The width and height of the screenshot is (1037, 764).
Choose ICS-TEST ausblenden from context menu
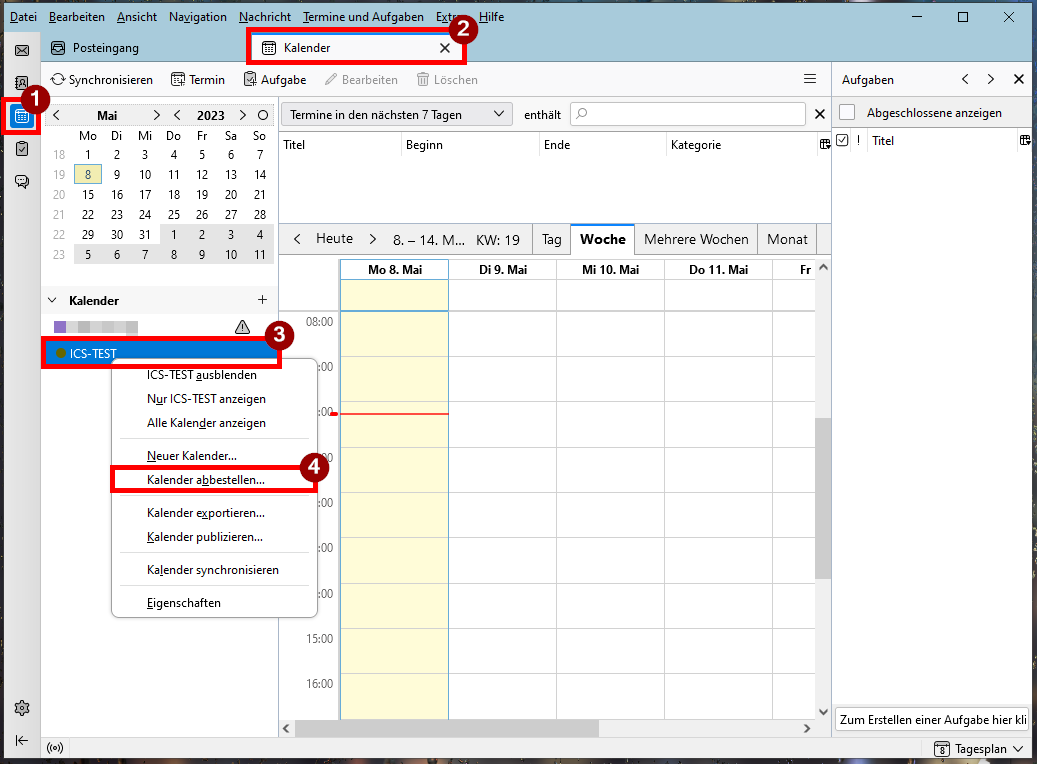(x=214, y=374)
